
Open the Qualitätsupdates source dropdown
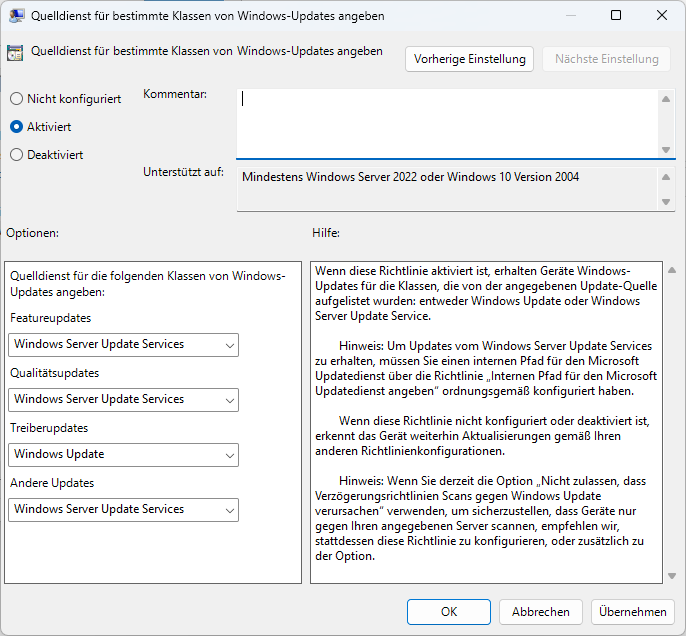coord(123,400)
